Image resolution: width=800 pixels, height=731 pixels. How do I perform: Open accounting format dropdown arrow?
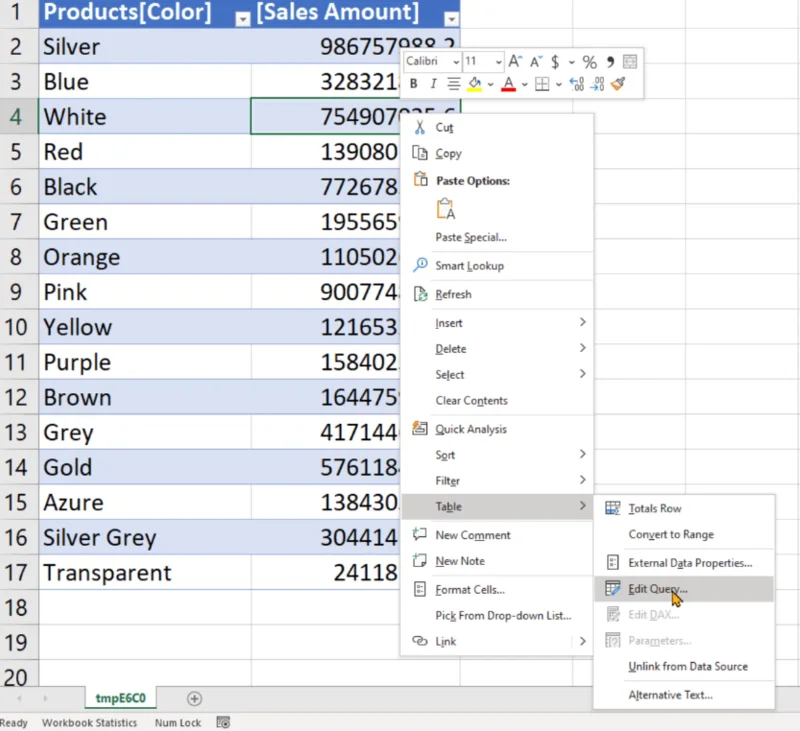(571, 63)
